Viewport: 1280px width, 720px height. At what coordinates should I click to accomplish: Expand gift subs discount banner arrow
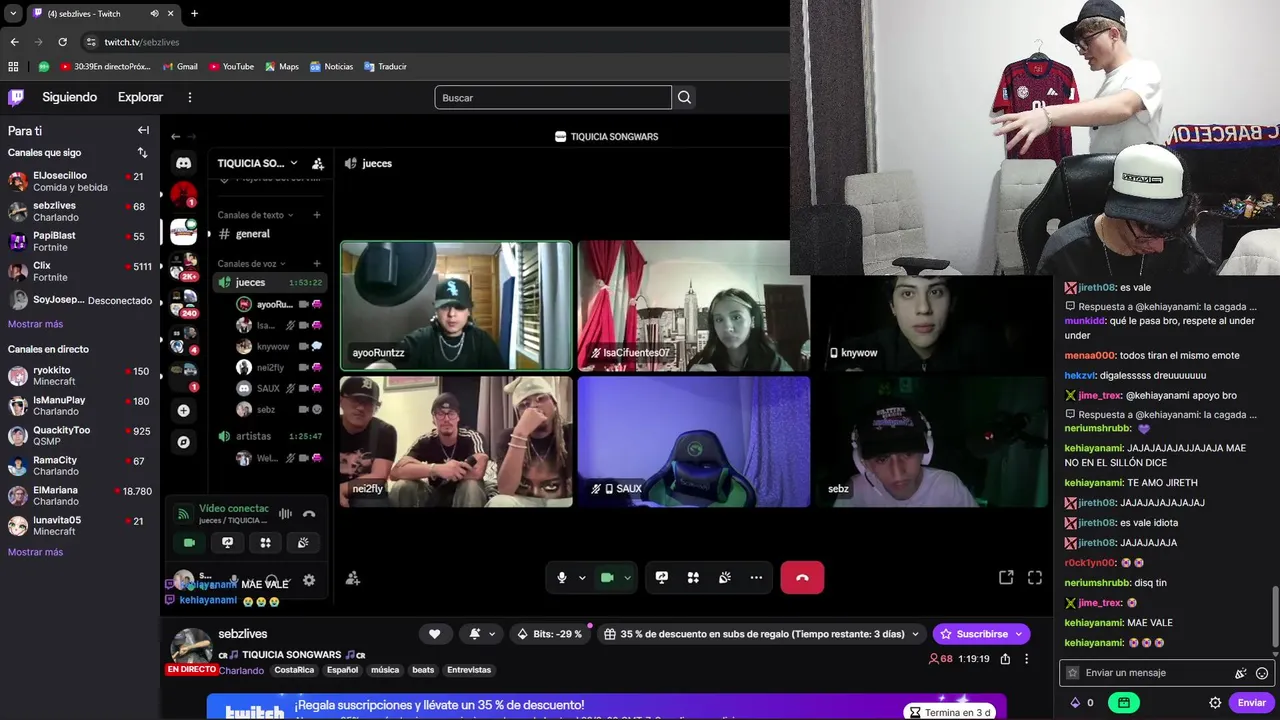tap(913, 634)
